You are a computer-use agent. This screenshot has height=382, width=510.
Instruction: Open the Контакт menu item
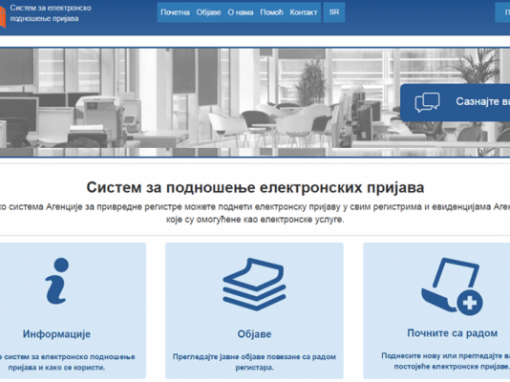[303, 12]
